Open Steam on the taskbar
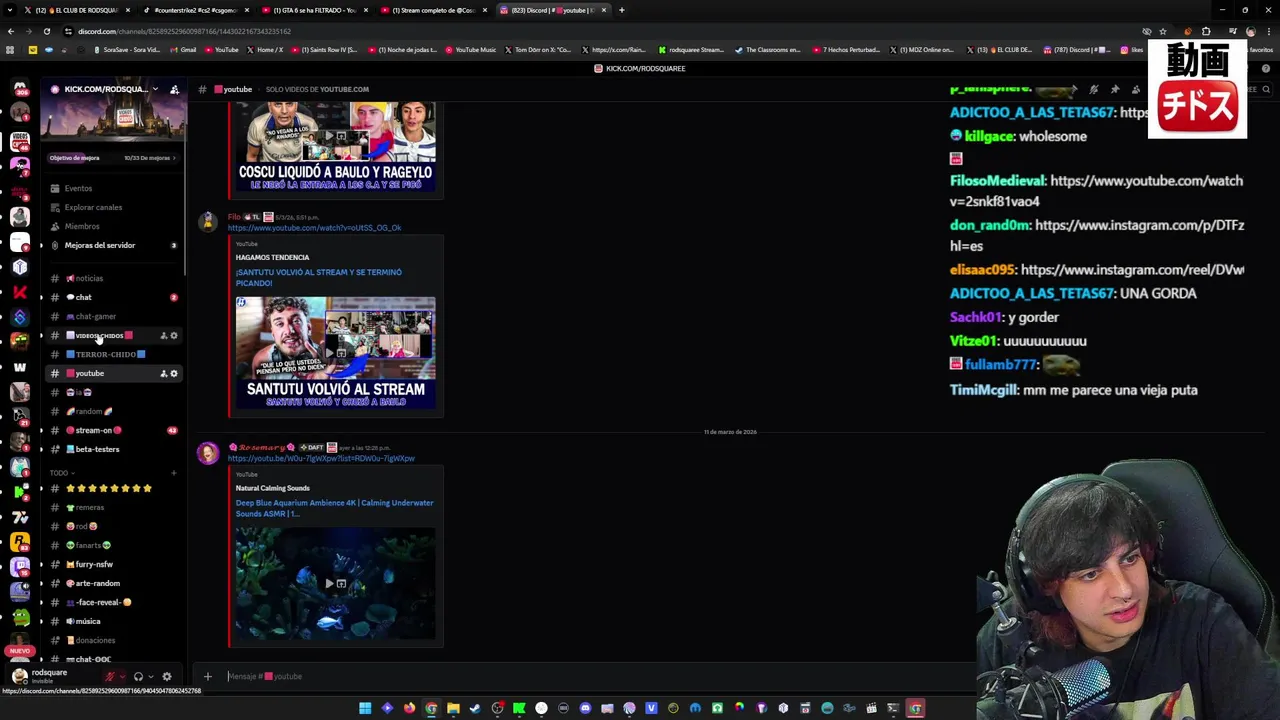Viewport: 1280px width, 720px height. pos(475,708)
